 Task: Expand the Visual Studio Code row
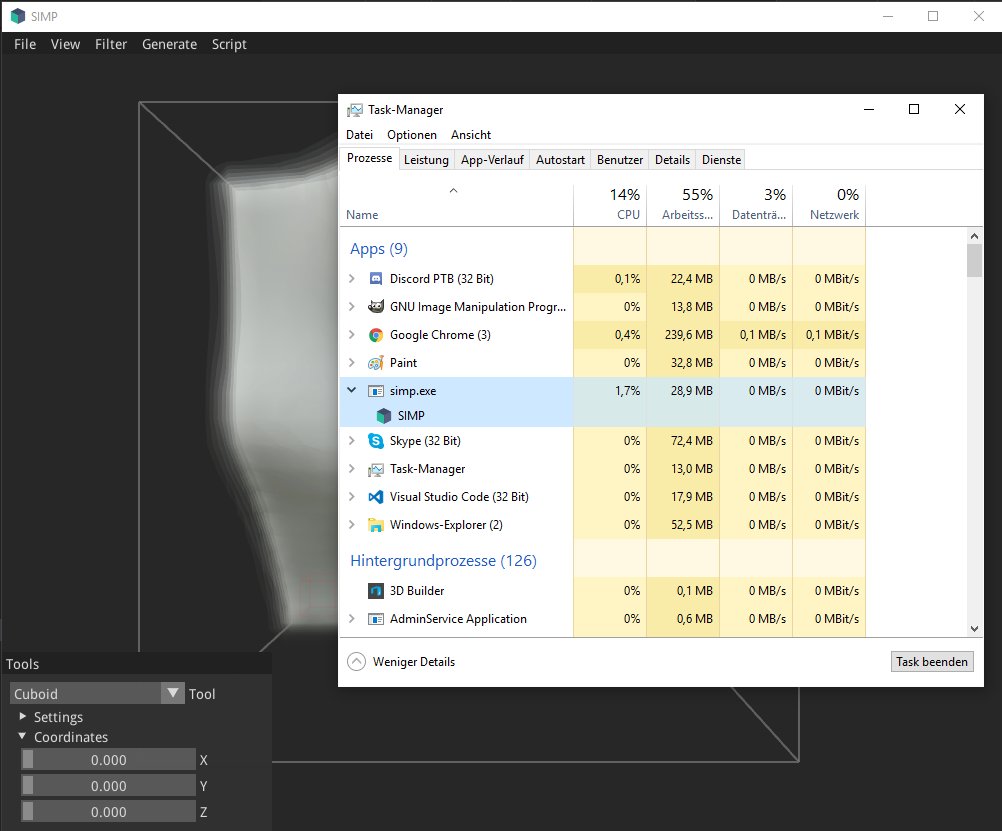tap(351, 497)
